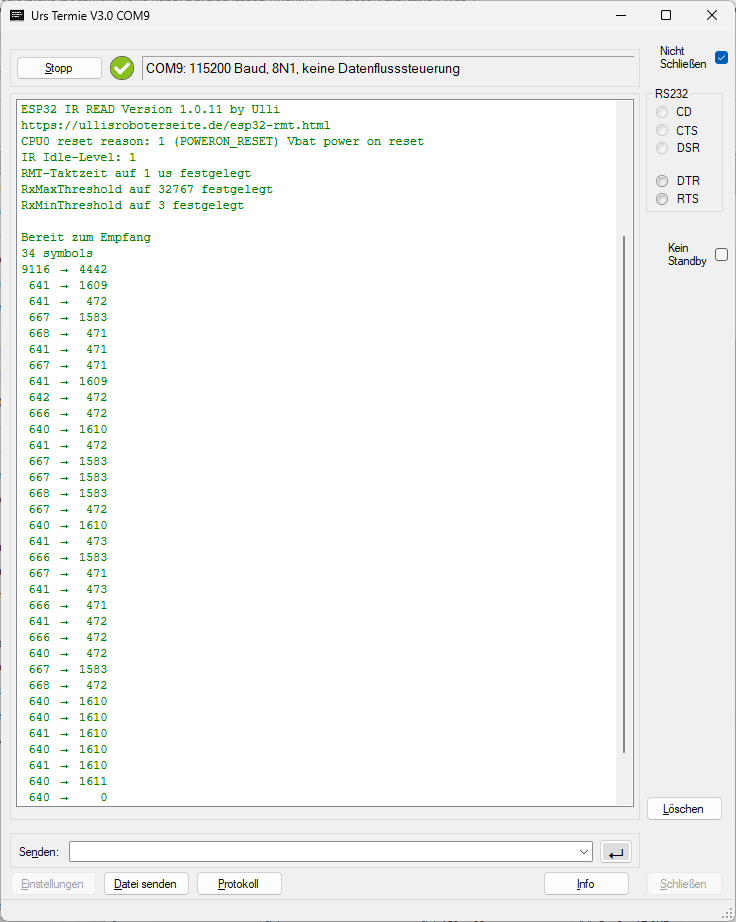The image size is (736, 922).
Task: Enable the Kein Standby checkbox
Action: tap(721, 255)
